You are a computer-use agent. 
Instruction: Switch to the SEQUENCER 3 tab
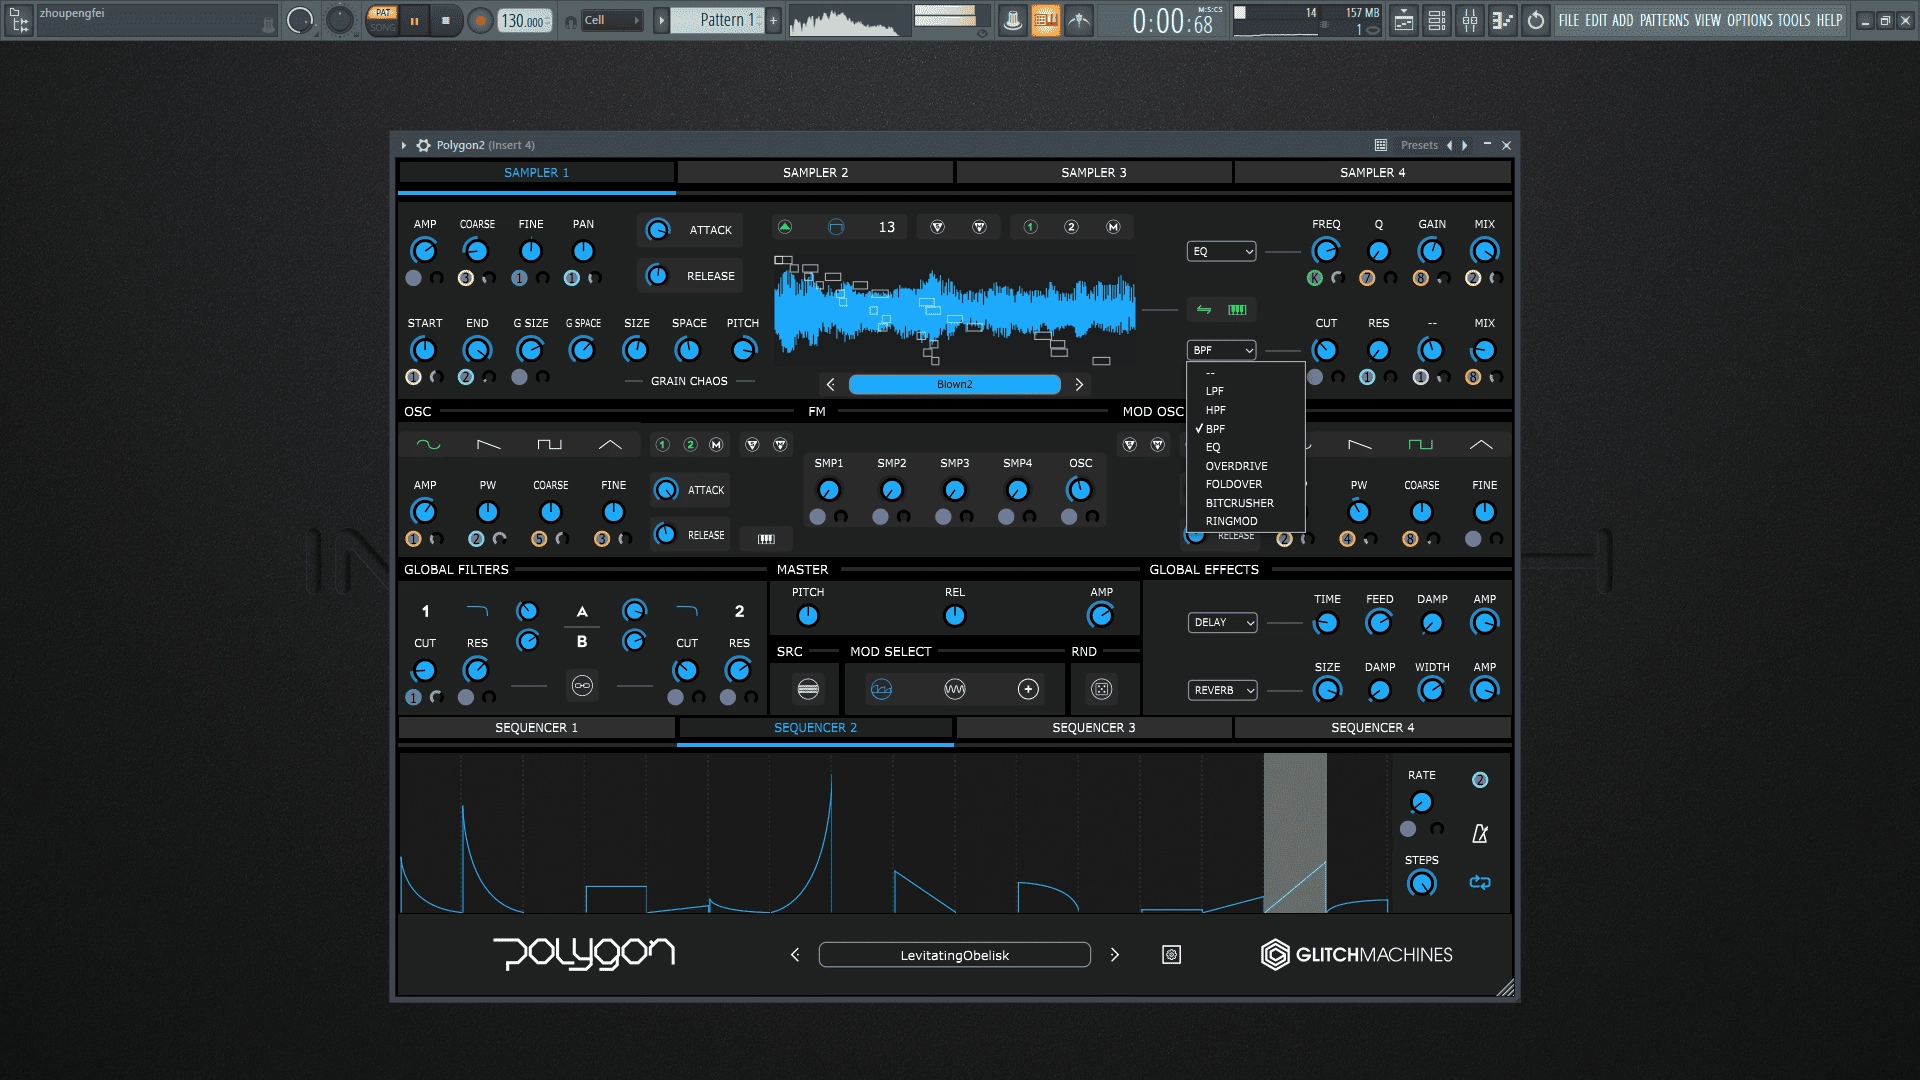1093,728
